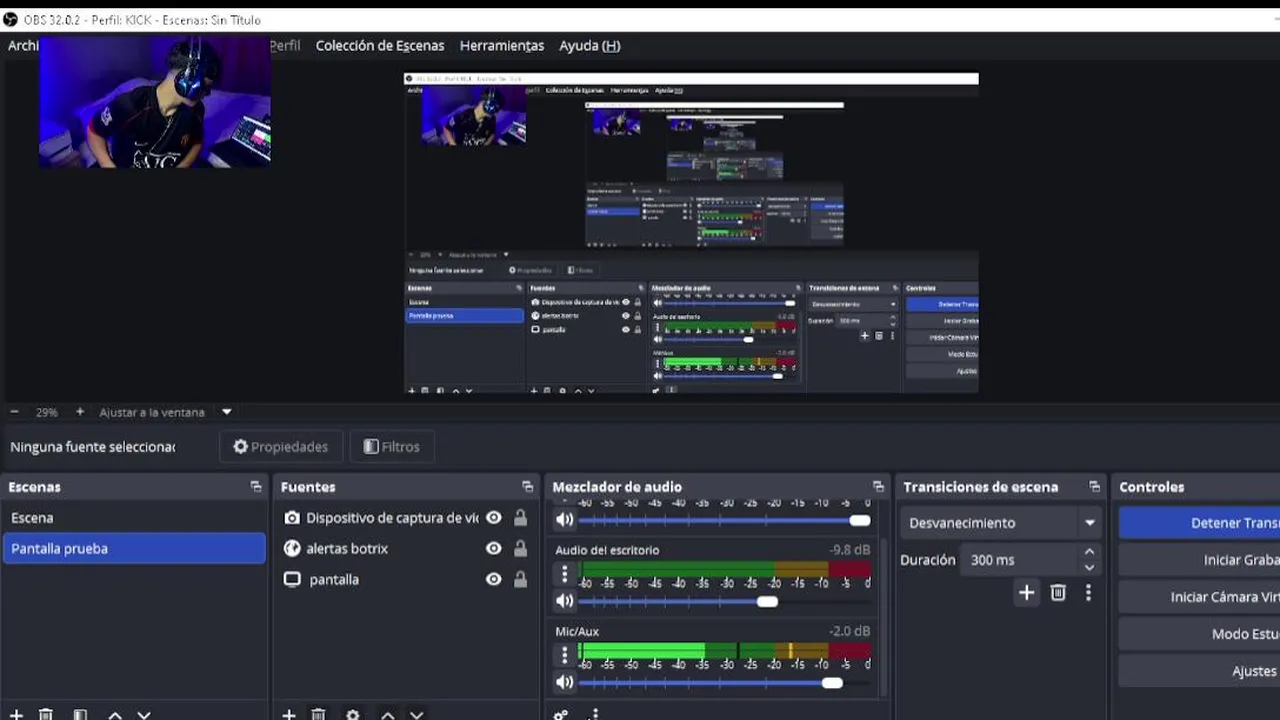Viewport: 1280px width, 720px height.
Task: Select the Pantalla prueba scene
Action: click(134, 548)
